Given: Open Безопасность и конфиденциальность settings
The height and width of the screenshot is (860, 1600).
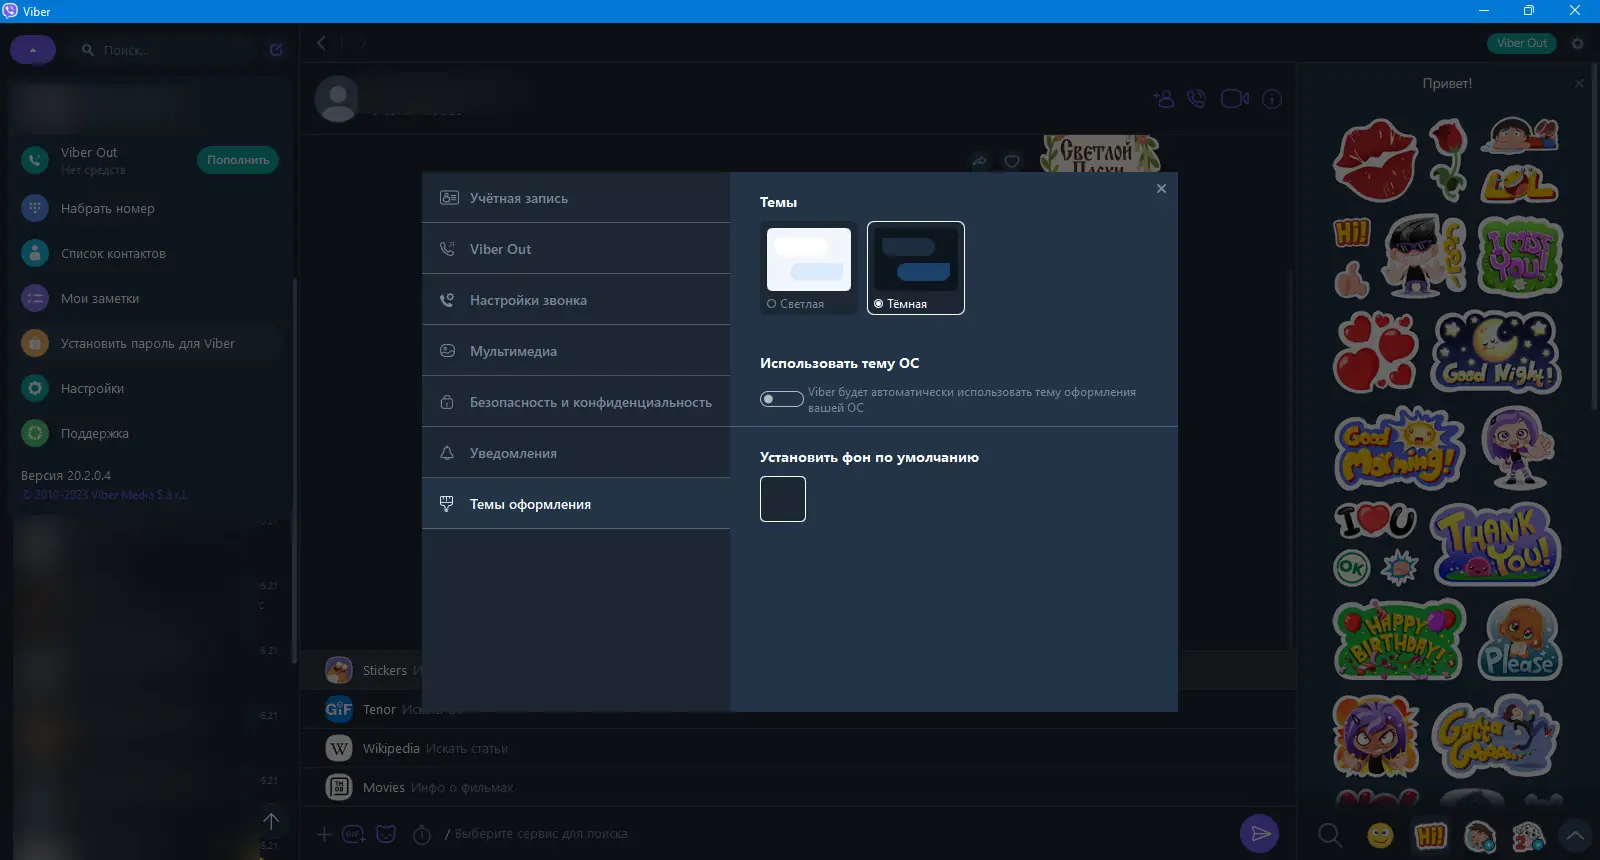Looking at the screenshot, I should pyautogui.click(x=576, y=402).
